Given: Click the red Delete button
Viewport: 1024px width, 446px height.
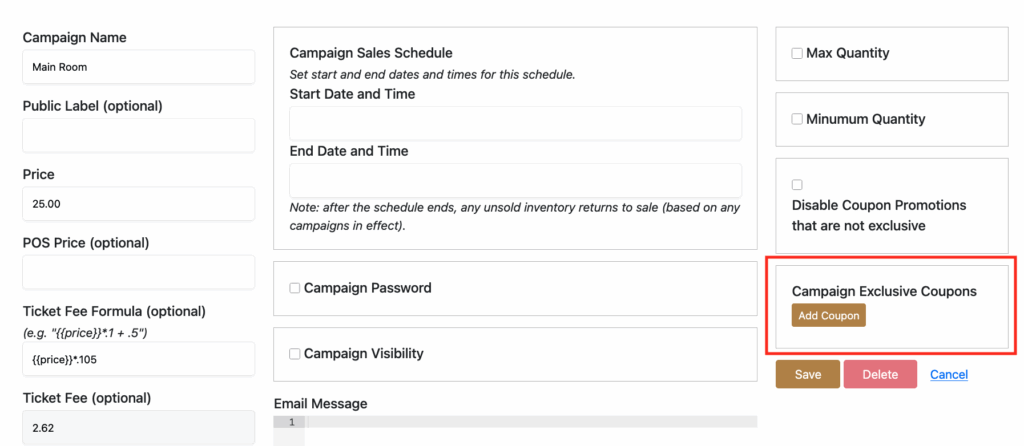Looking at the screenshot, I should (x=880, y=375).
